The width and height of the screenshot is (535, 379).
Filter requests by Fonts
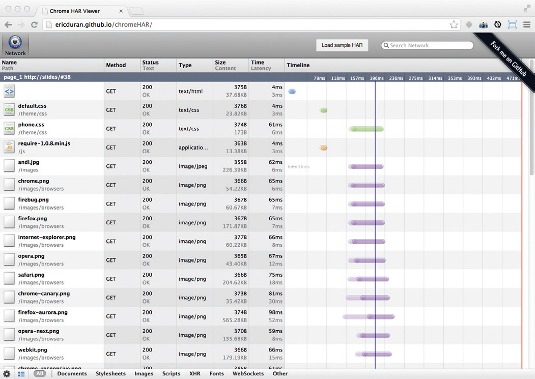(x=217, y=374)
